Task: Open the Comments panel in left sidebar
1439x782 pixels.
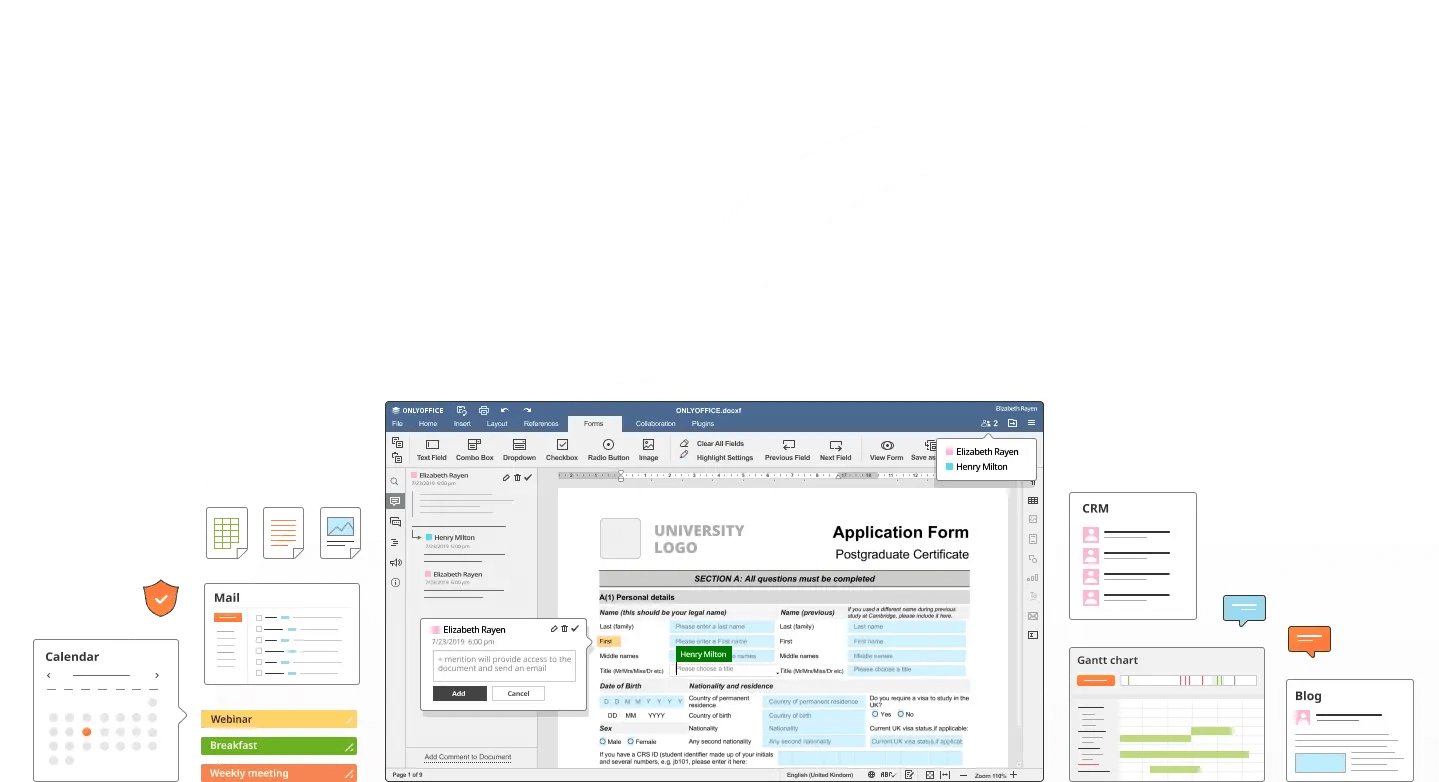Action: 395,501
